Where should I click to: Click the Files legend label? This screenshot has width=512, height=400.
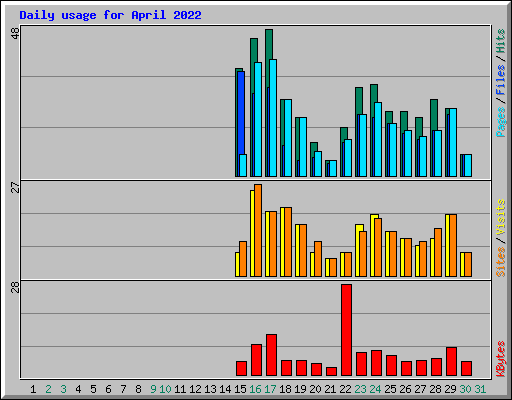pos(500,80)
